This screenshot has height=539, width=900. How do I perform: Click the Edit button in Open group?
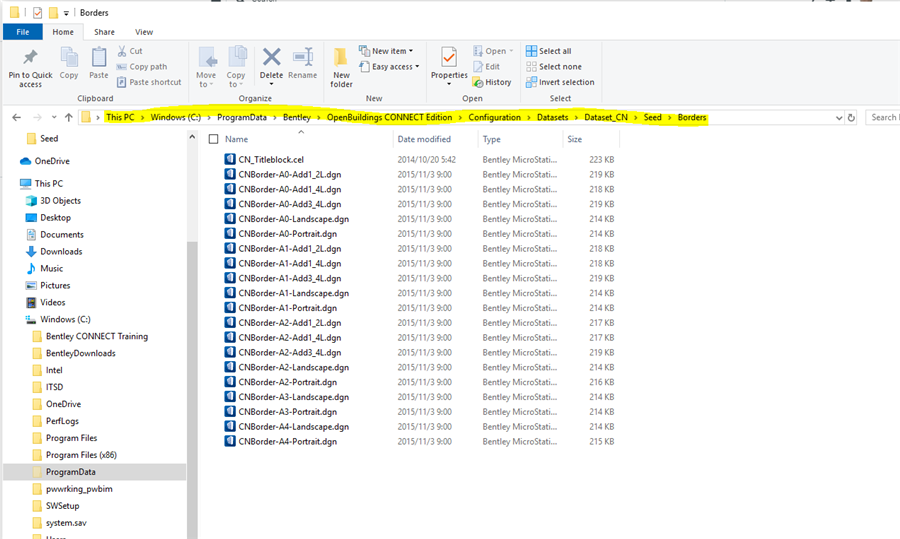point(487,67)
